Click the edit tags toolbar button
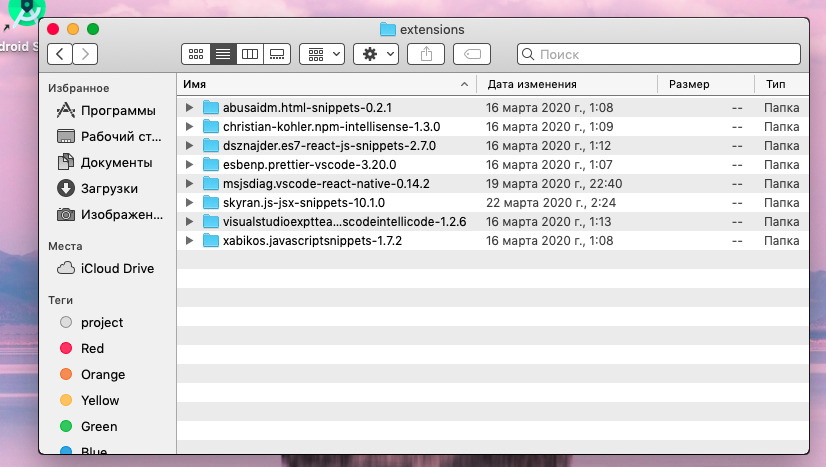Screen dimensions: 826x467 [472, 54]
